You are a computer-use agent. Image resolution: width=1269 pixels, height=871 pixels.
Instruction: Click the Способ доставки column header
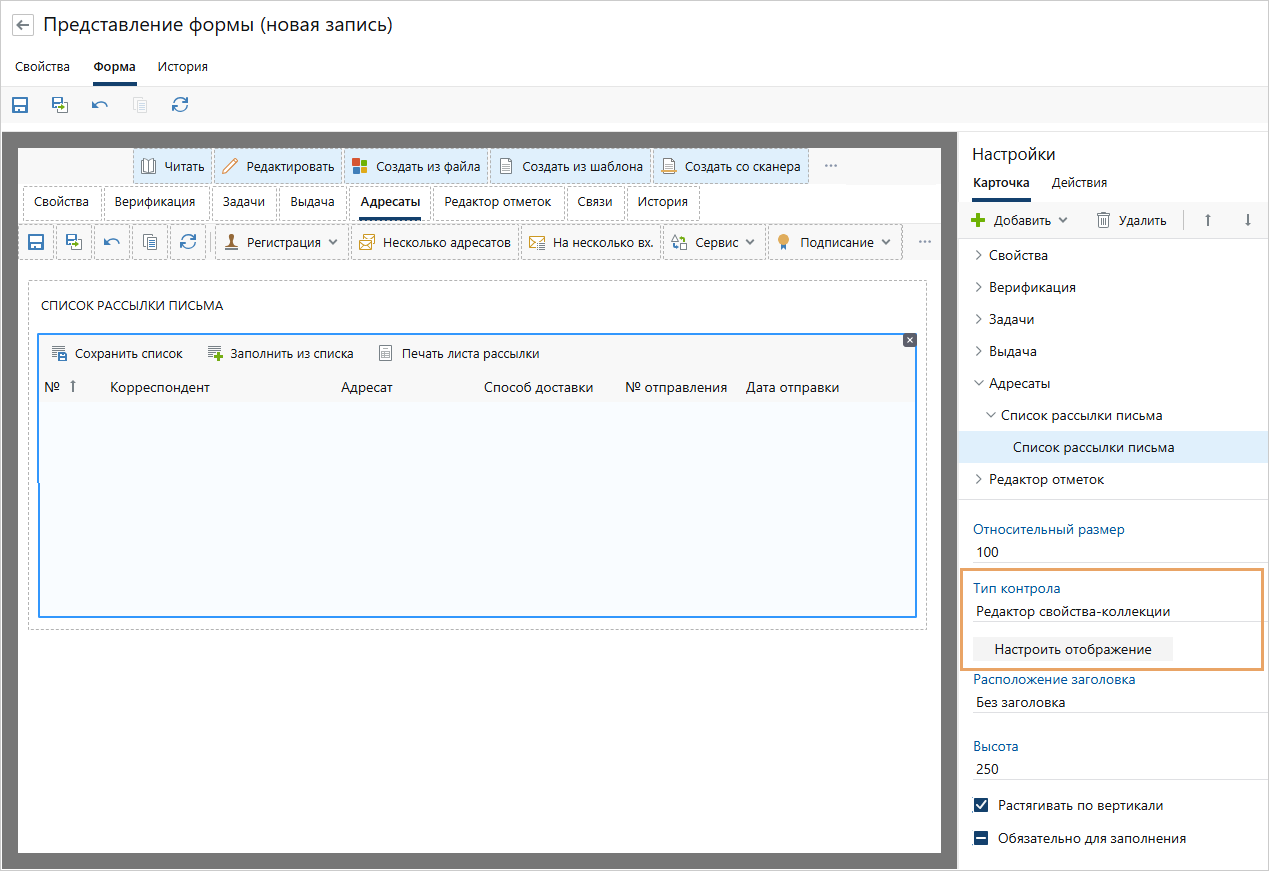pos(539,387)
